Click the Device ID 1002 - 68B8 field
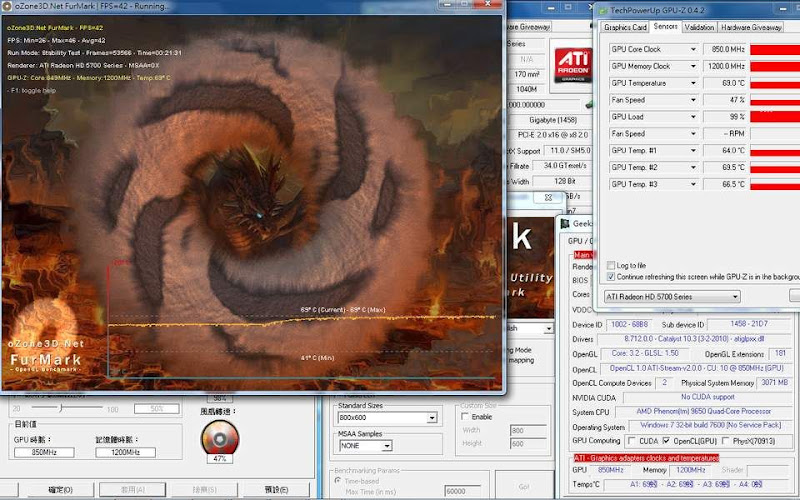 [630, 324]
